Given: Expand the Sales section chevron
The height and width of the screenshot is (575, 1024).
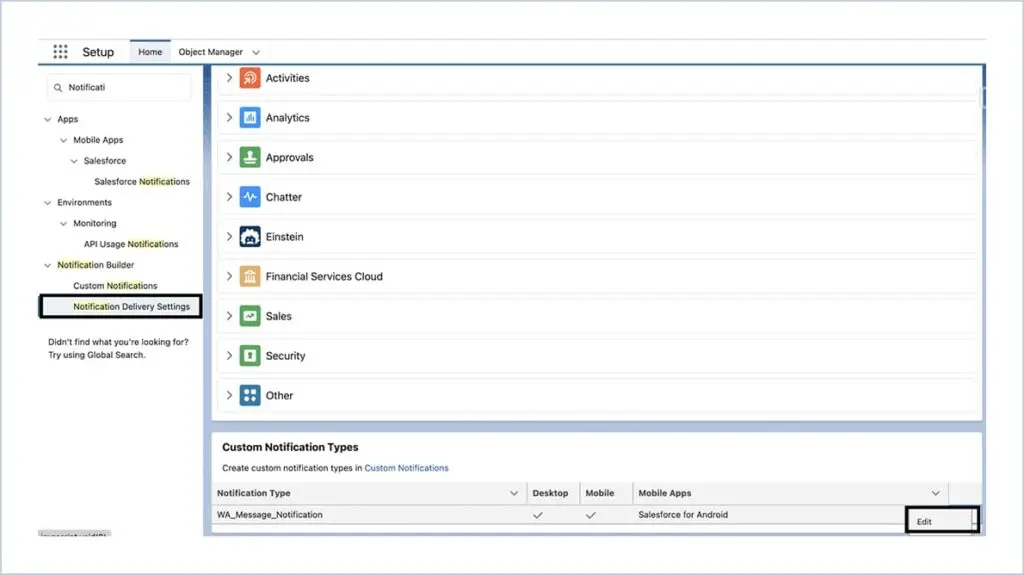Looking at the screenshot, I should 229,316.
